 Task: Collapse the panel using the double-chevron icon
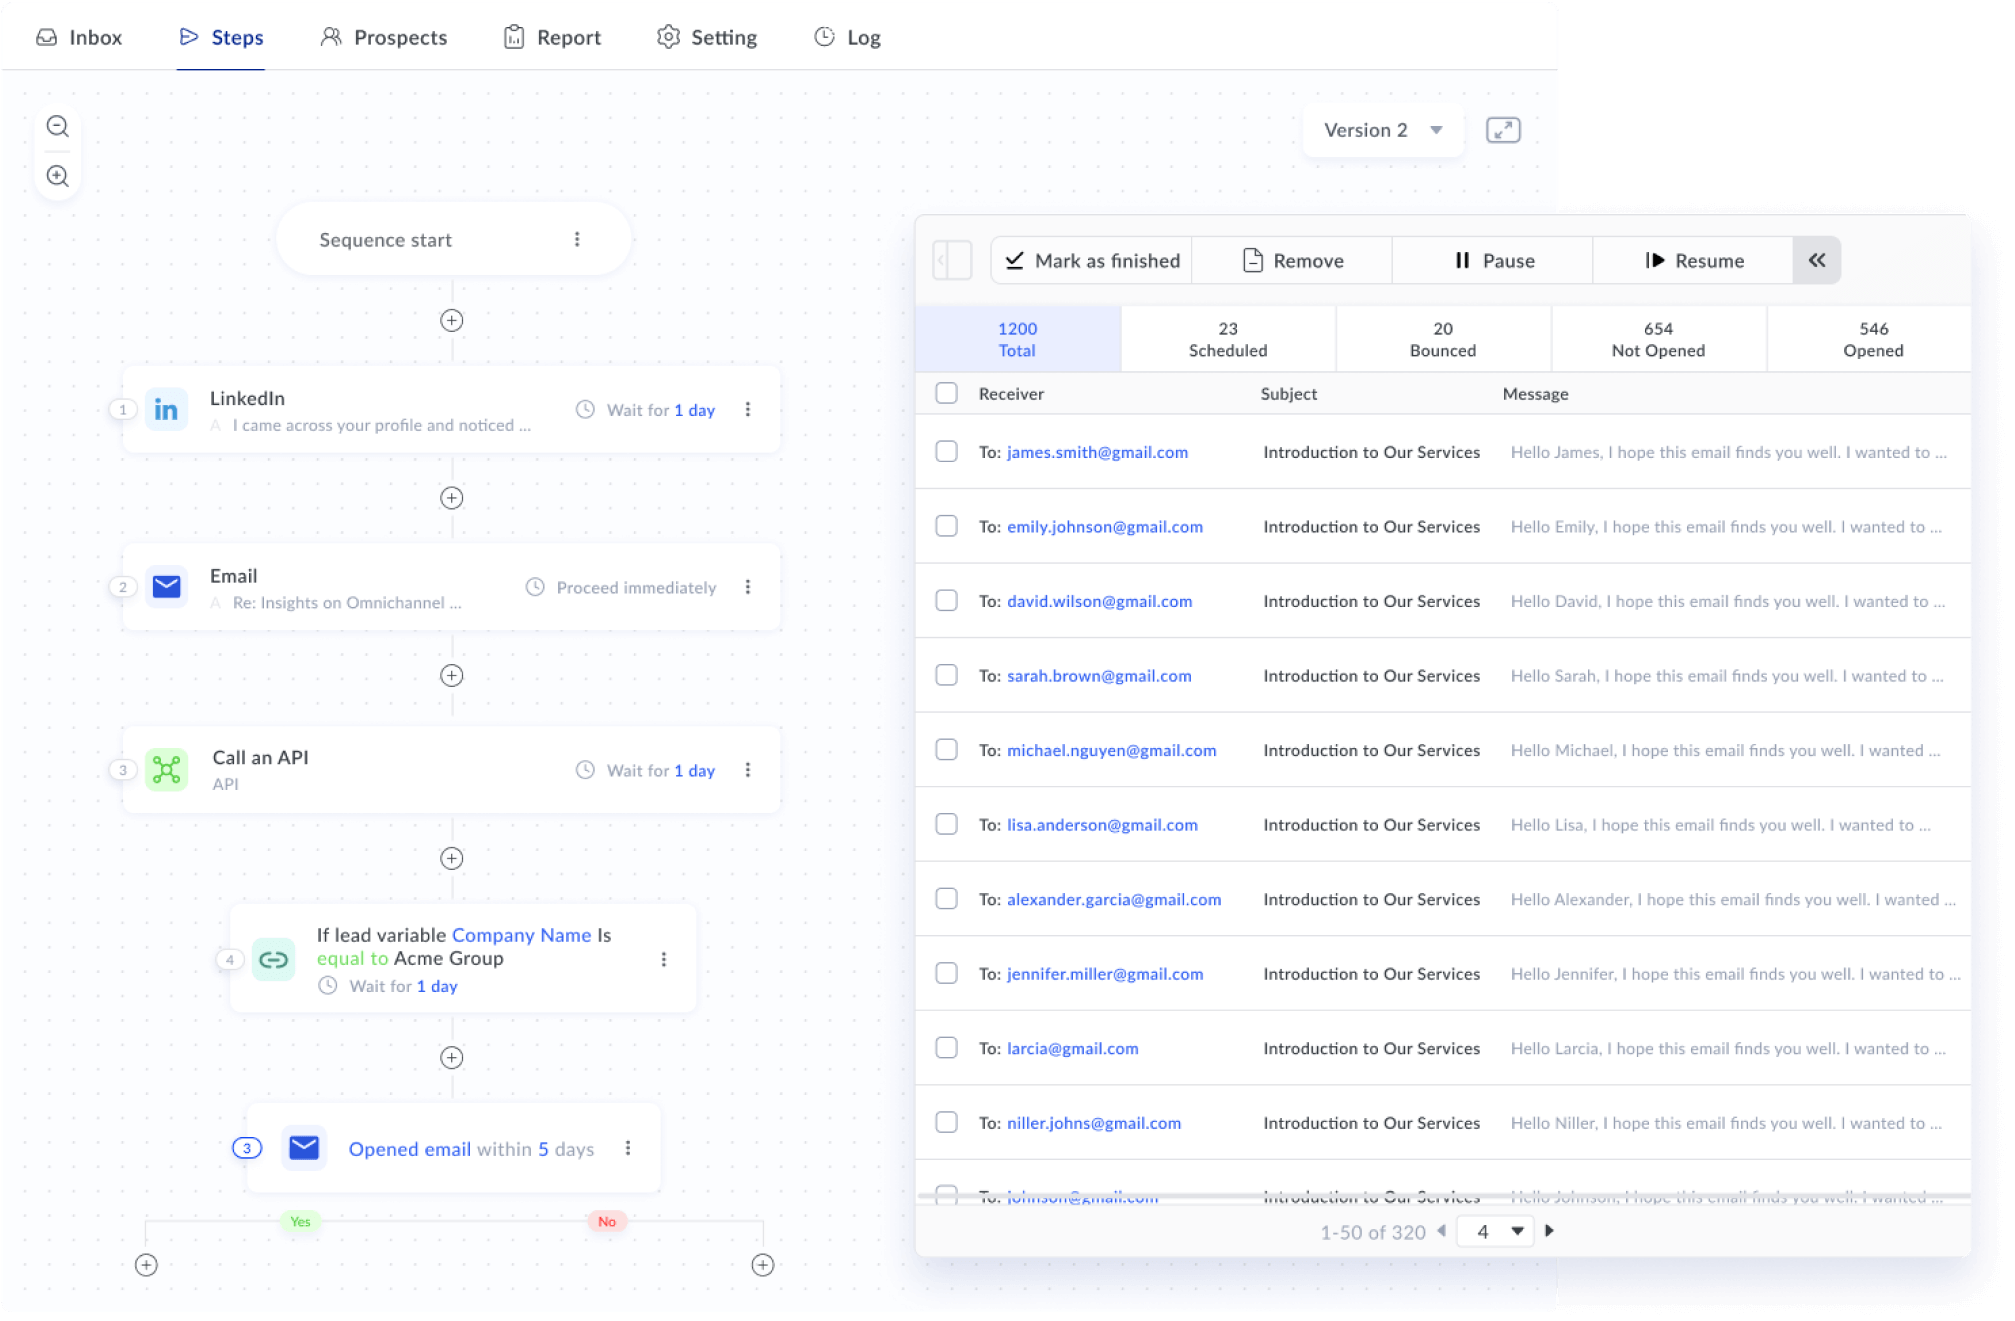click(x=1816, y=260)
